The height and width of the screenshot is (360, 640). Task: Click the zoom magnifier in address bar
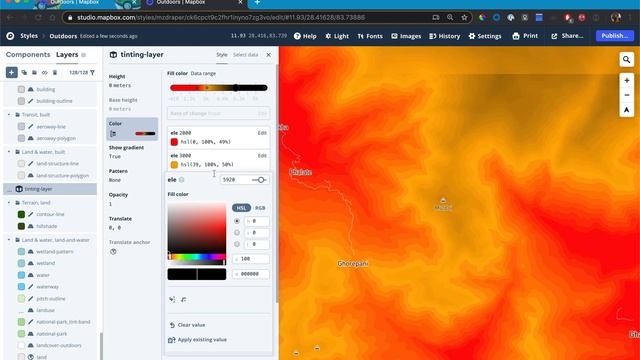click(x=450, y=18)
